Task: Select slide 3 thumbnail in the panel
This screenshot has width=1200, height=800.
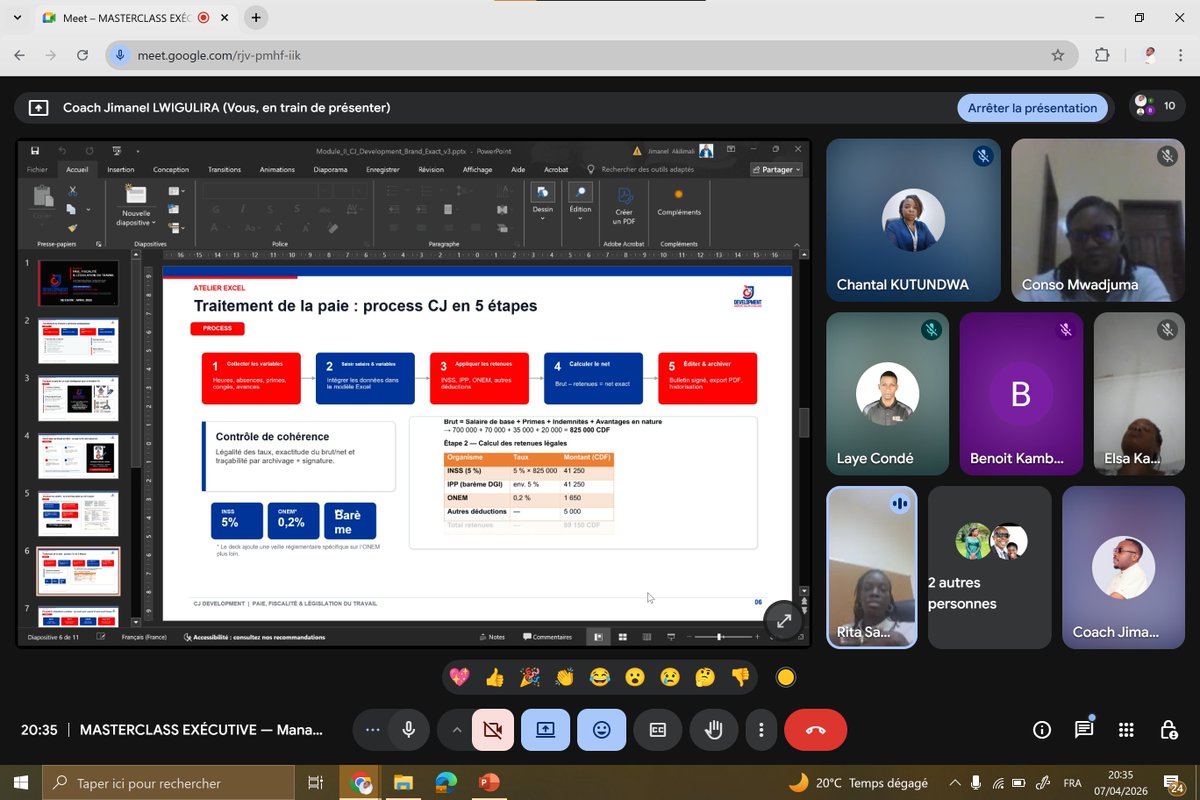Action: tap(80, 398)
